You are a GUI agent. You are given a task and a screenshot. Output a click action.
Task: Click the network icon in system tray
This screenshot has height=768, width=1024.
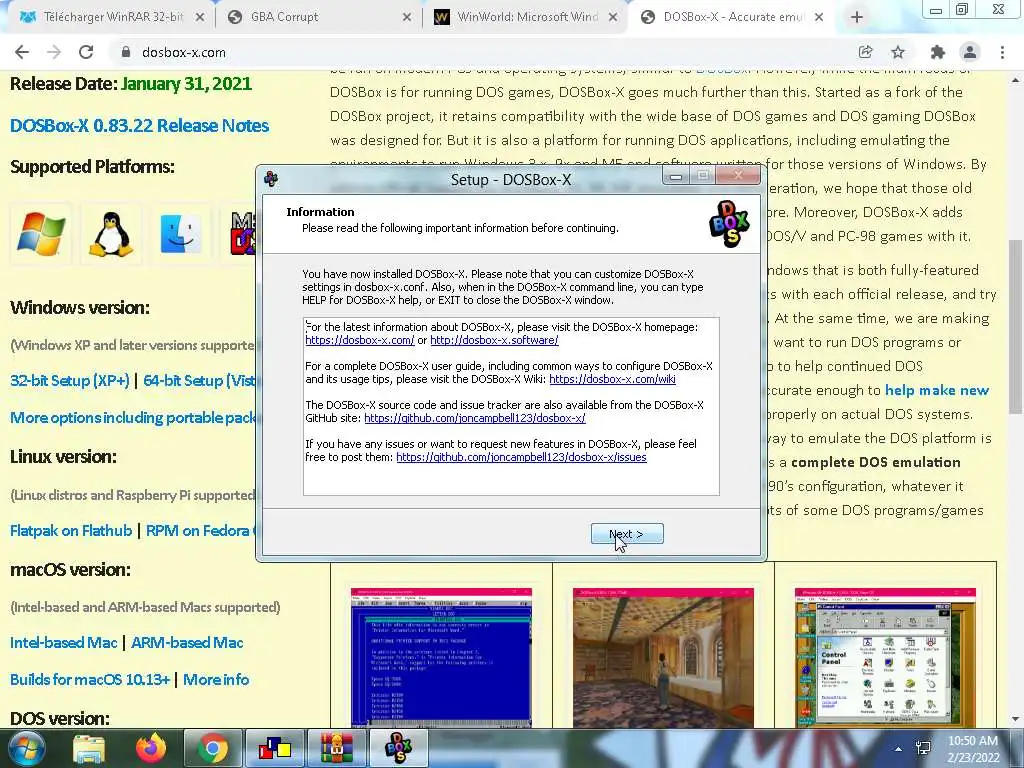(x=923, y=748)
